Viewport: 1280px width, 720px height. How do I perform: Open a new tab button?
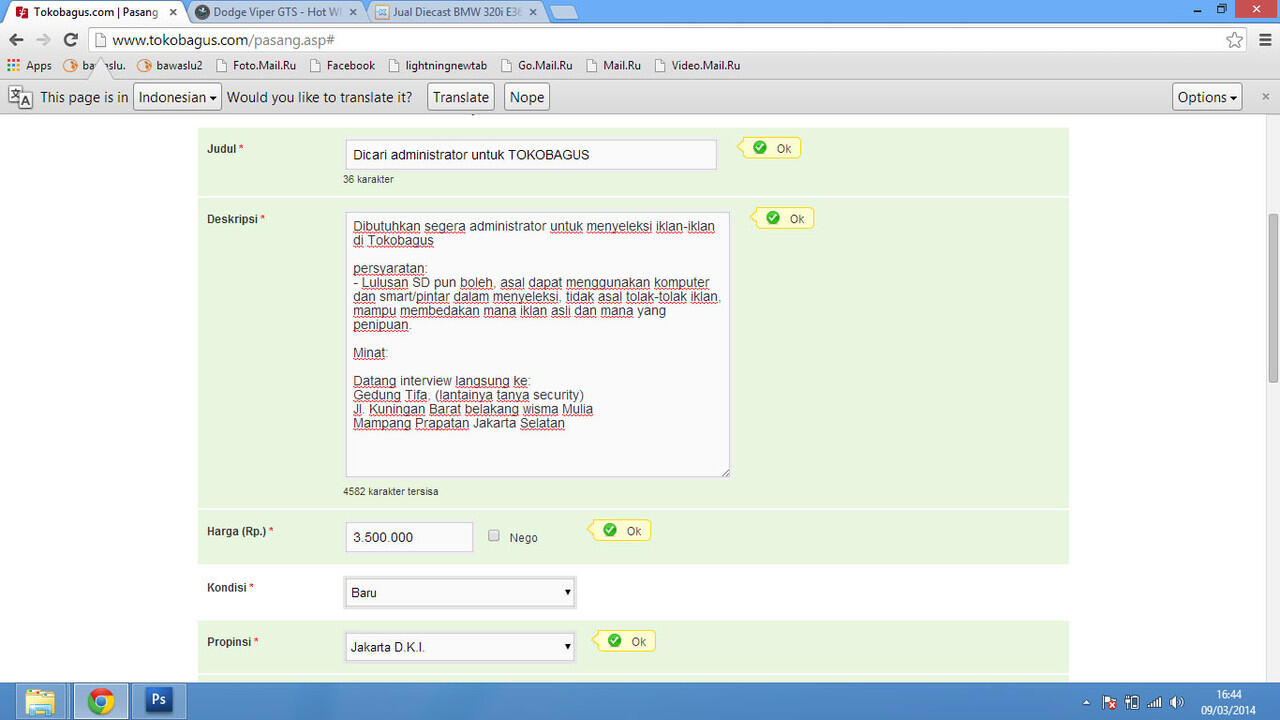pos(564,13)
